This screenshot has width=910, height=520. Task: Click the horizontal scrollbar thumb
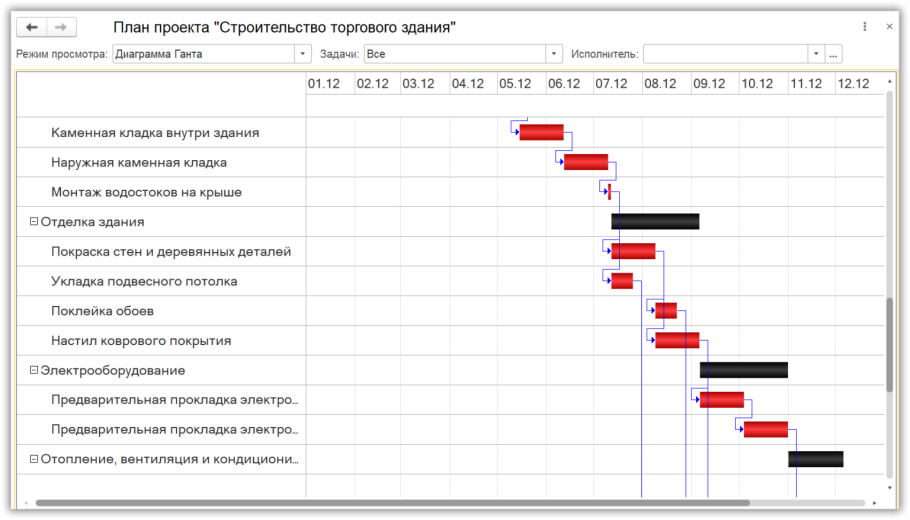(390, 503)
